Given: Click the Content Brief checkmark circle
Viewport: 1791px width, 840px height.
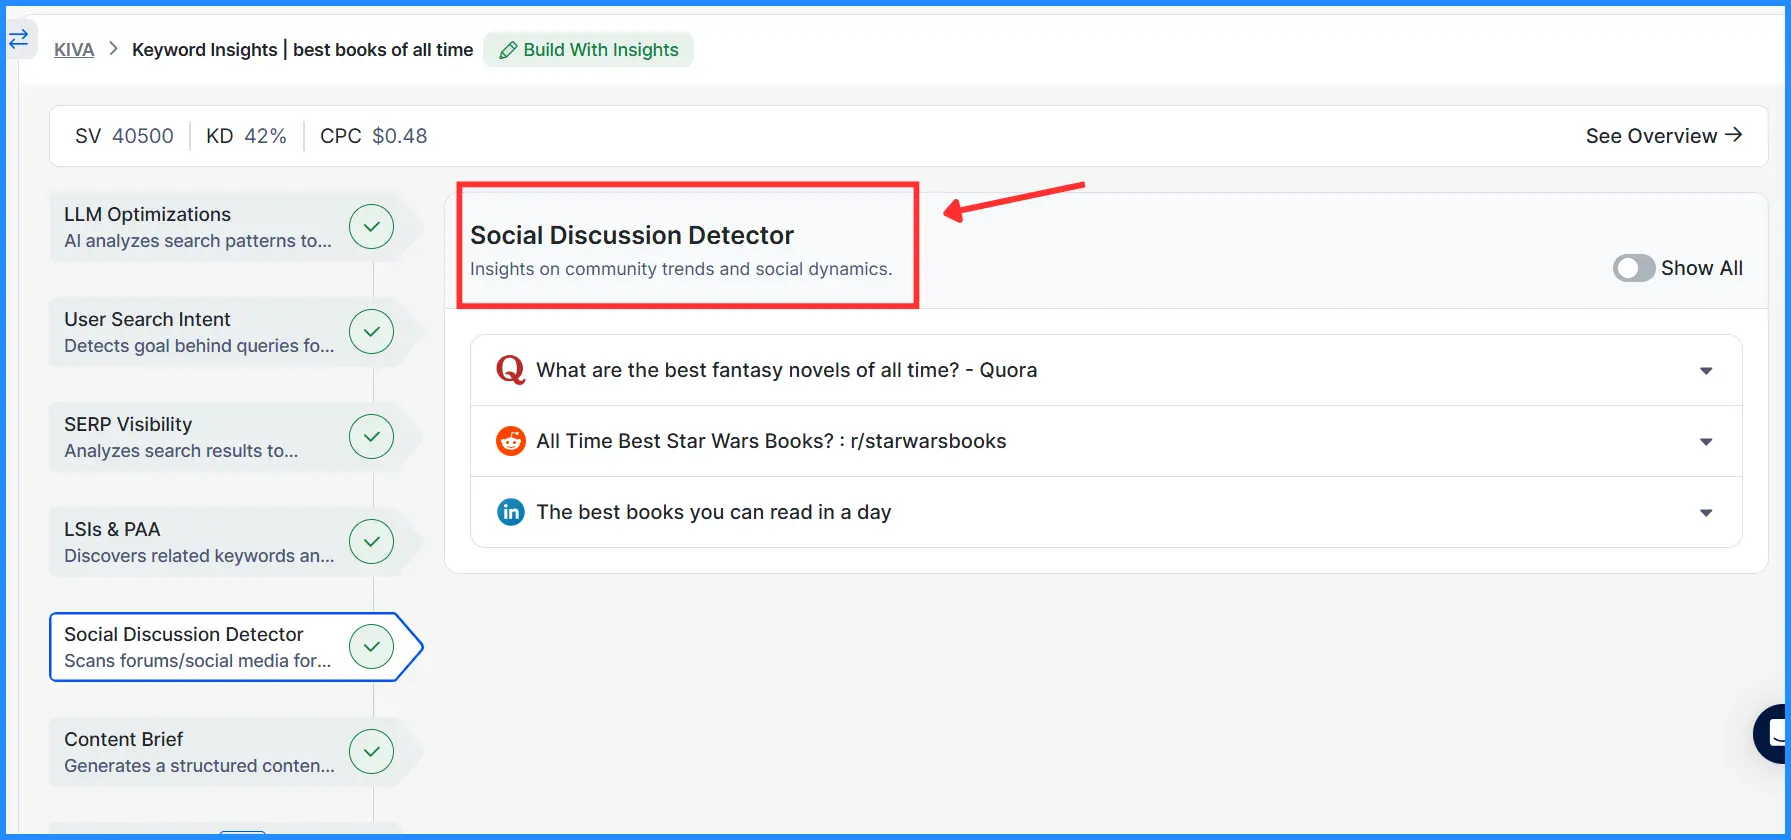Looking at the screenshot, I should tap(371, 752).
